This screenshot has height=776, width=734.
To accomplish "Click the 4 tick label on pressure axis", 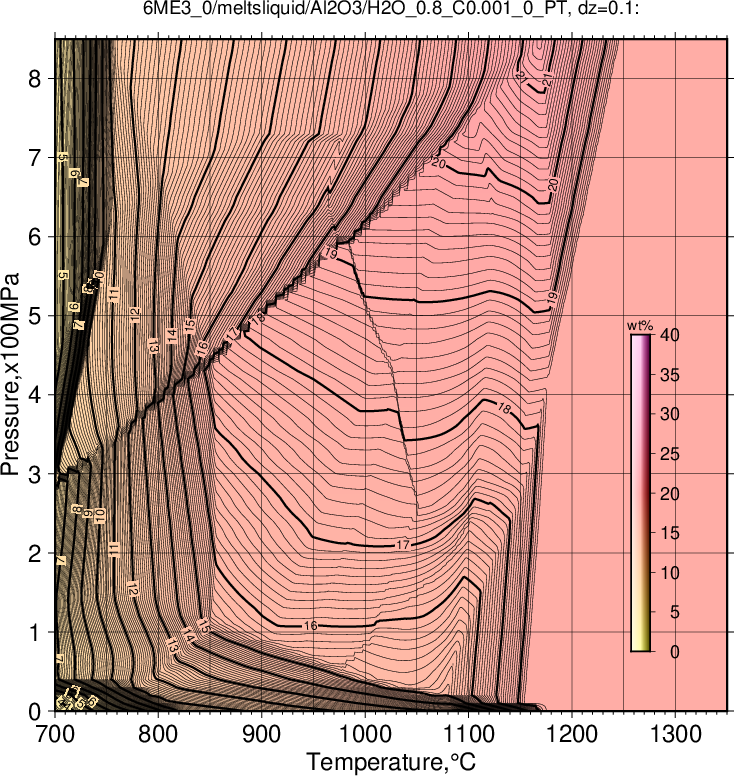I will coord(35,395).
